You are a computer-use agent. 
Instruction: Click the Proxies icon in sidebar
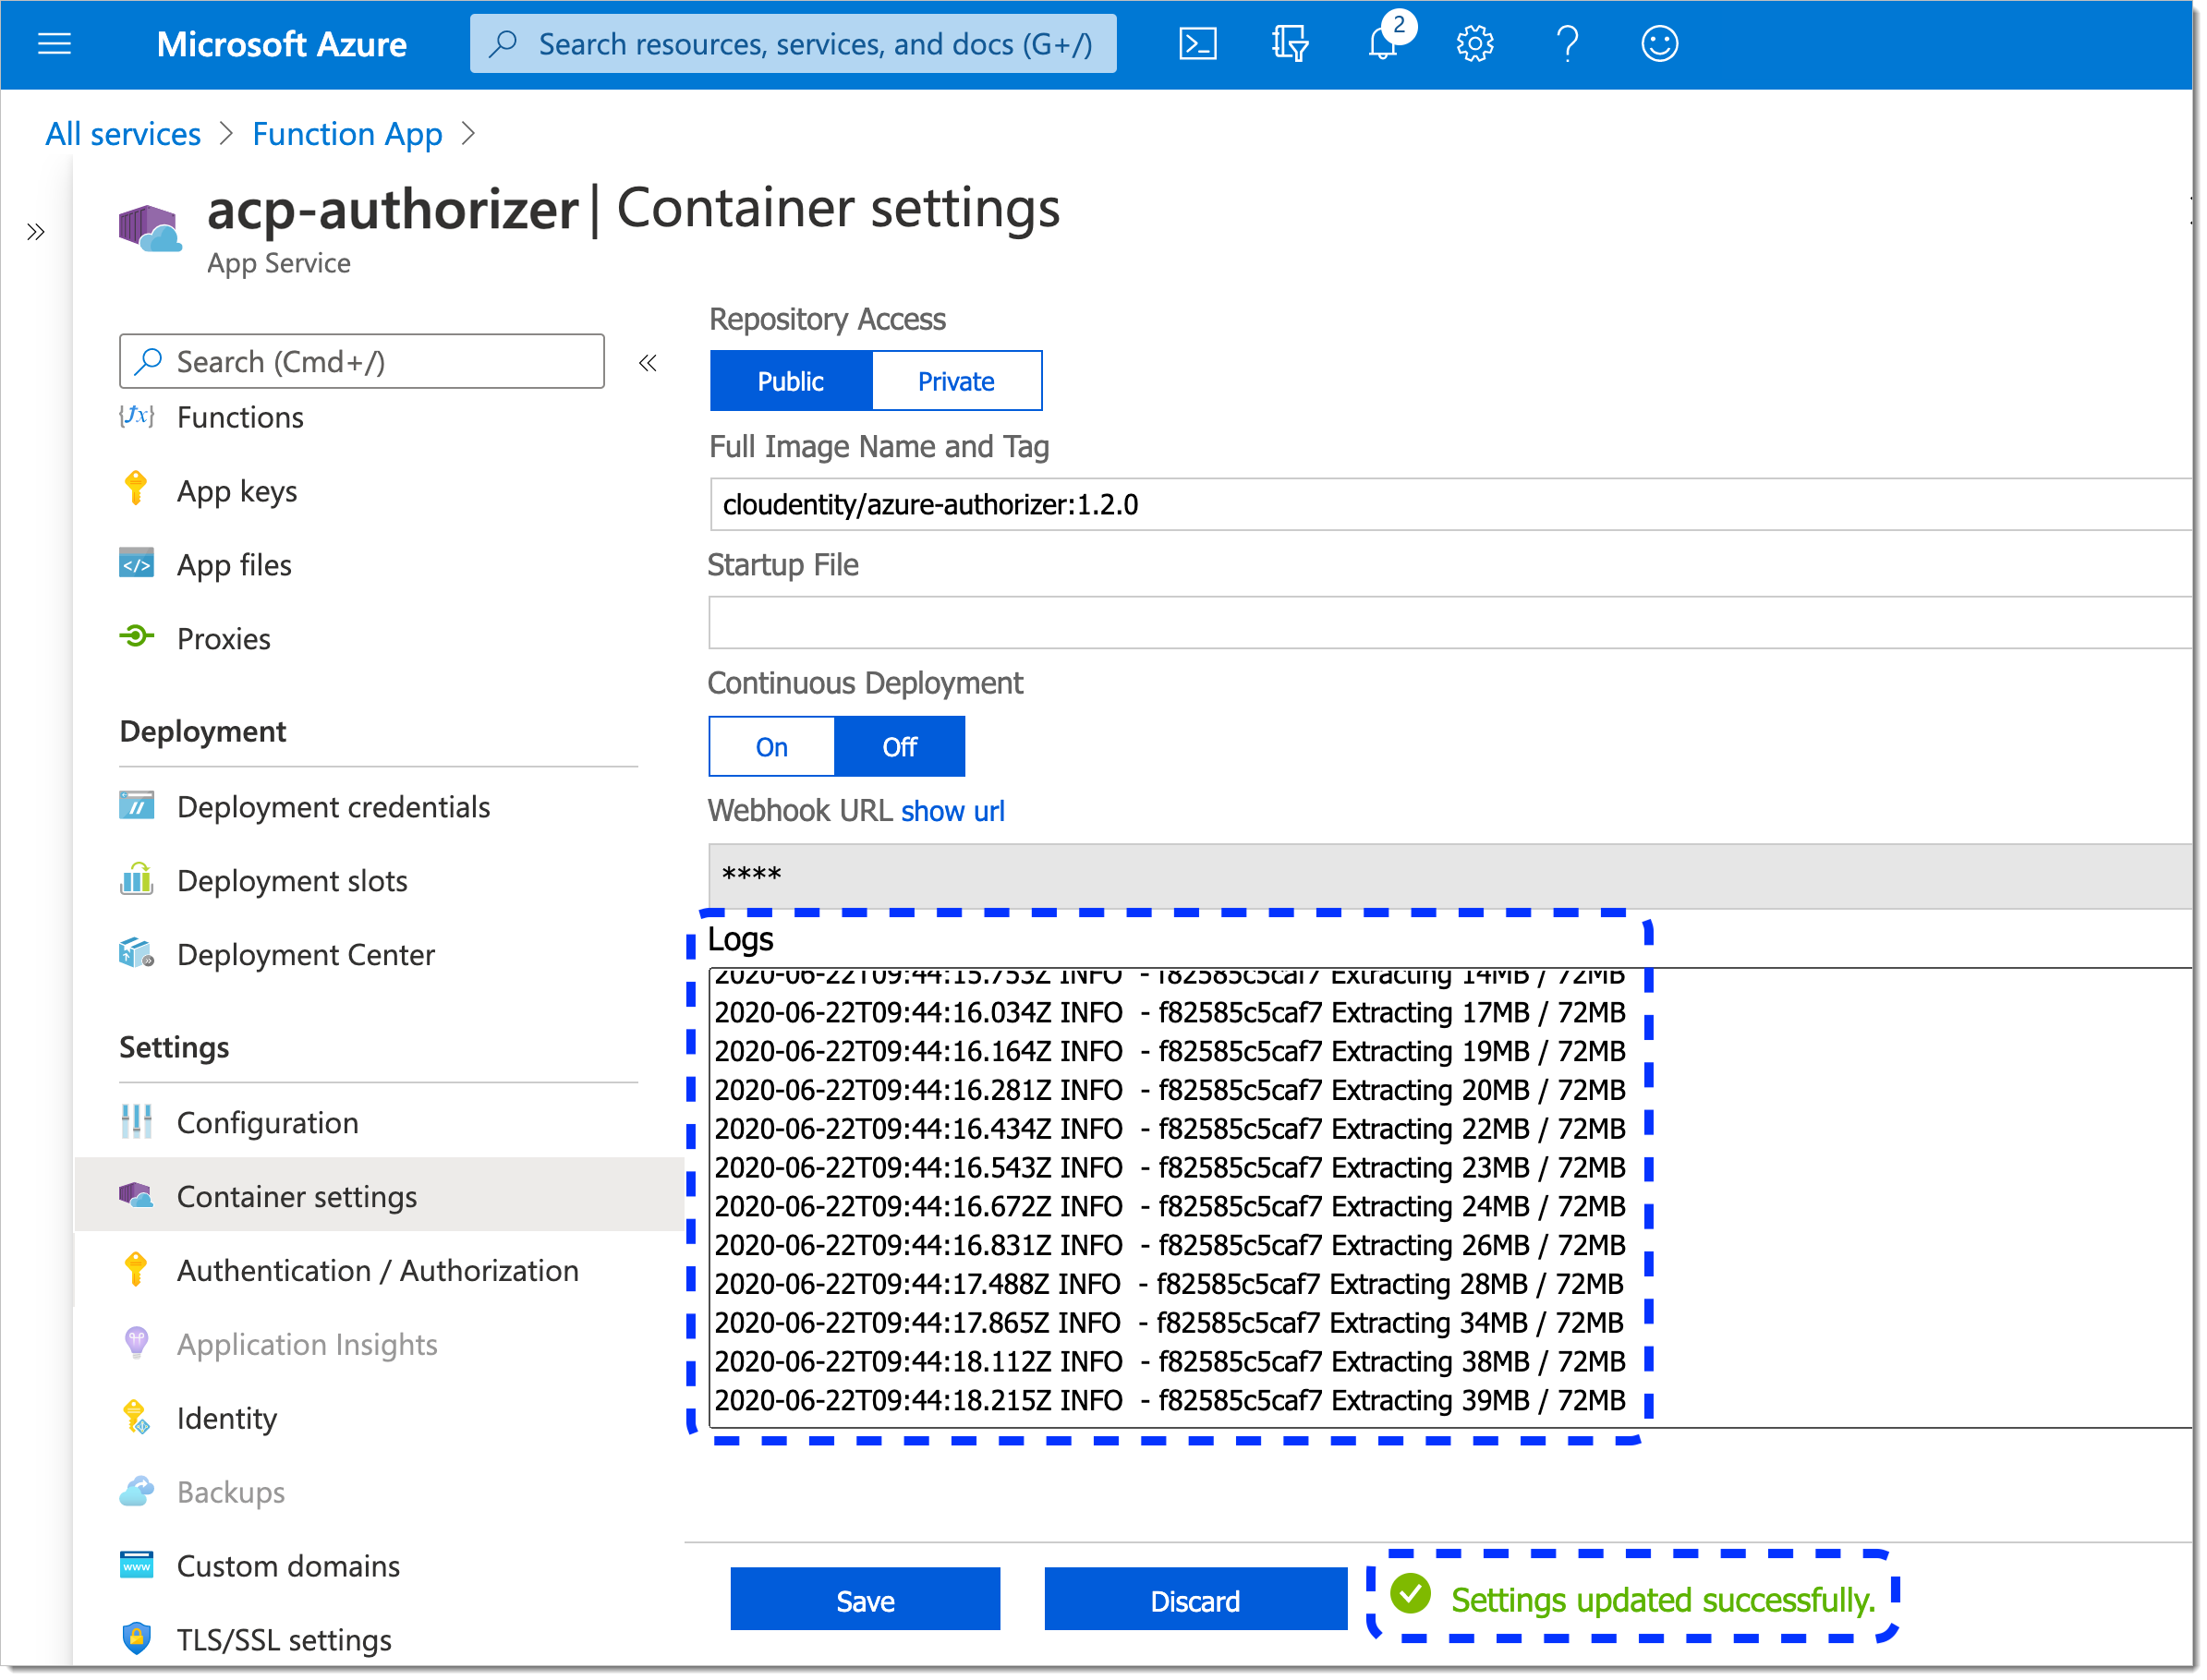(x=138, y=639)
